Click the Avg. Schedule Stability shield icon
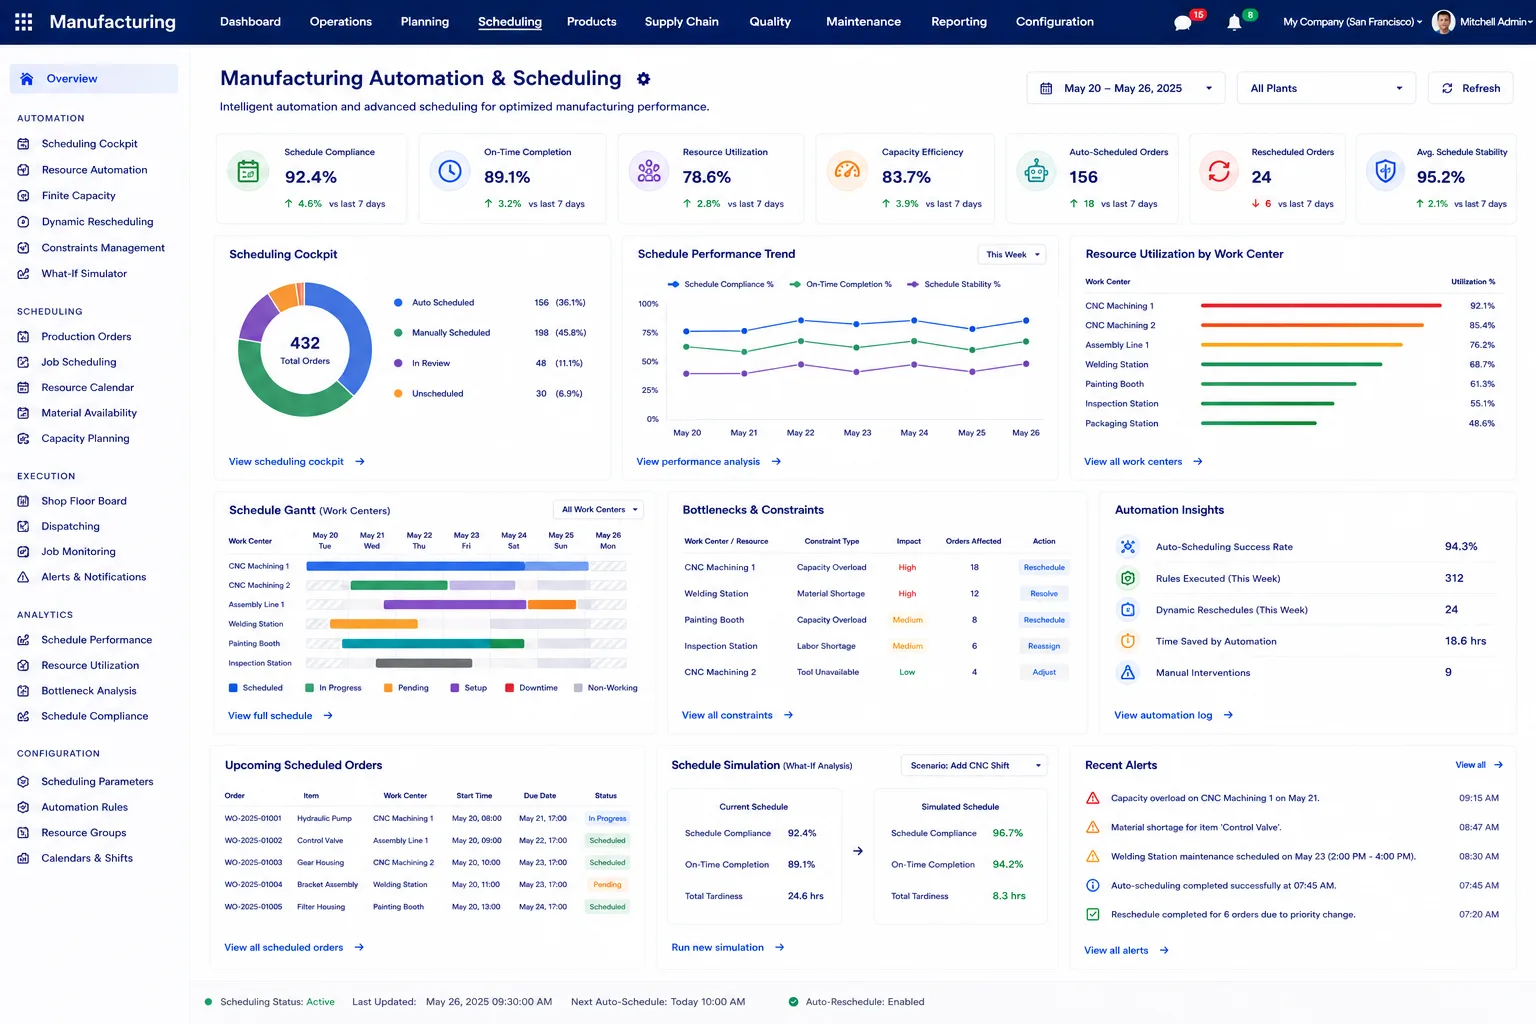 tap(1385, 172)
